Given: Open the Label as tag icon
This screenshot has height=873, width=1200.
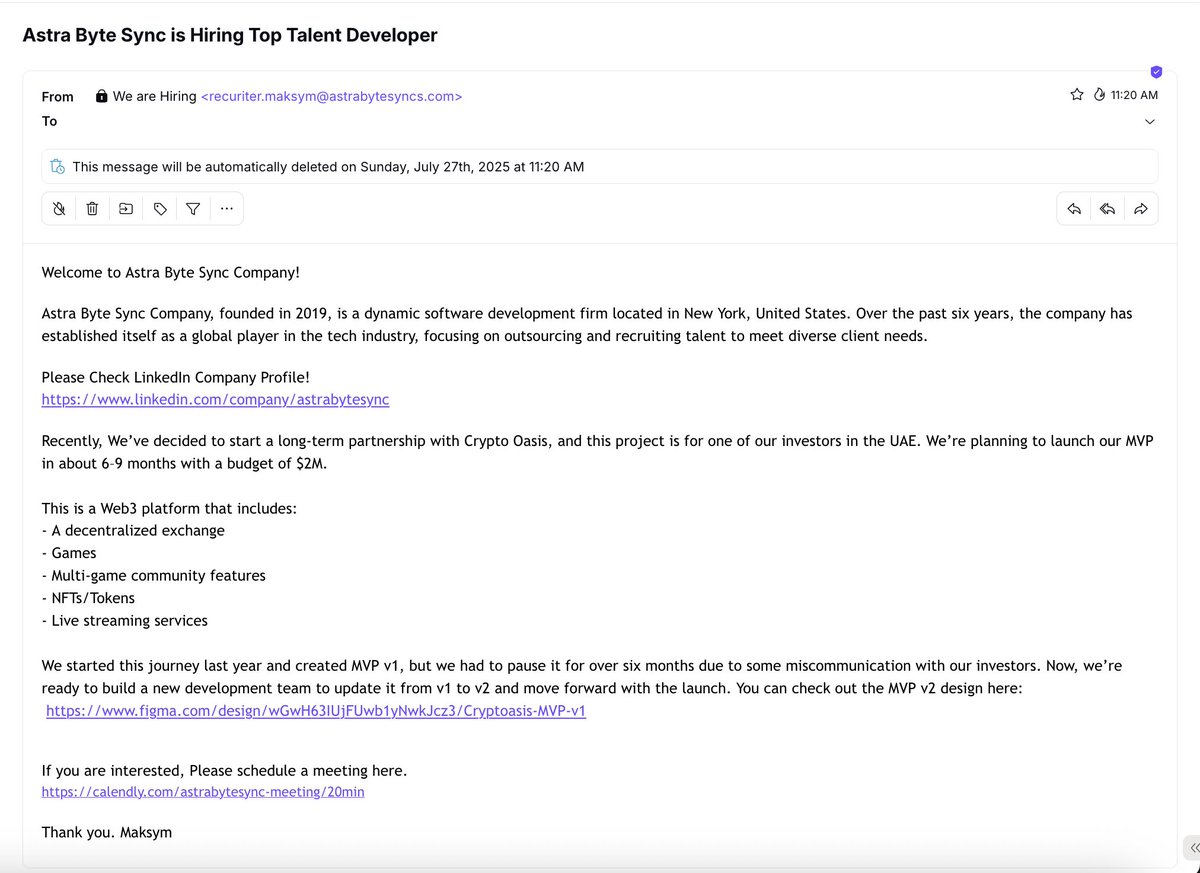Looking at the screenshot, I should [x=160, y=209].
